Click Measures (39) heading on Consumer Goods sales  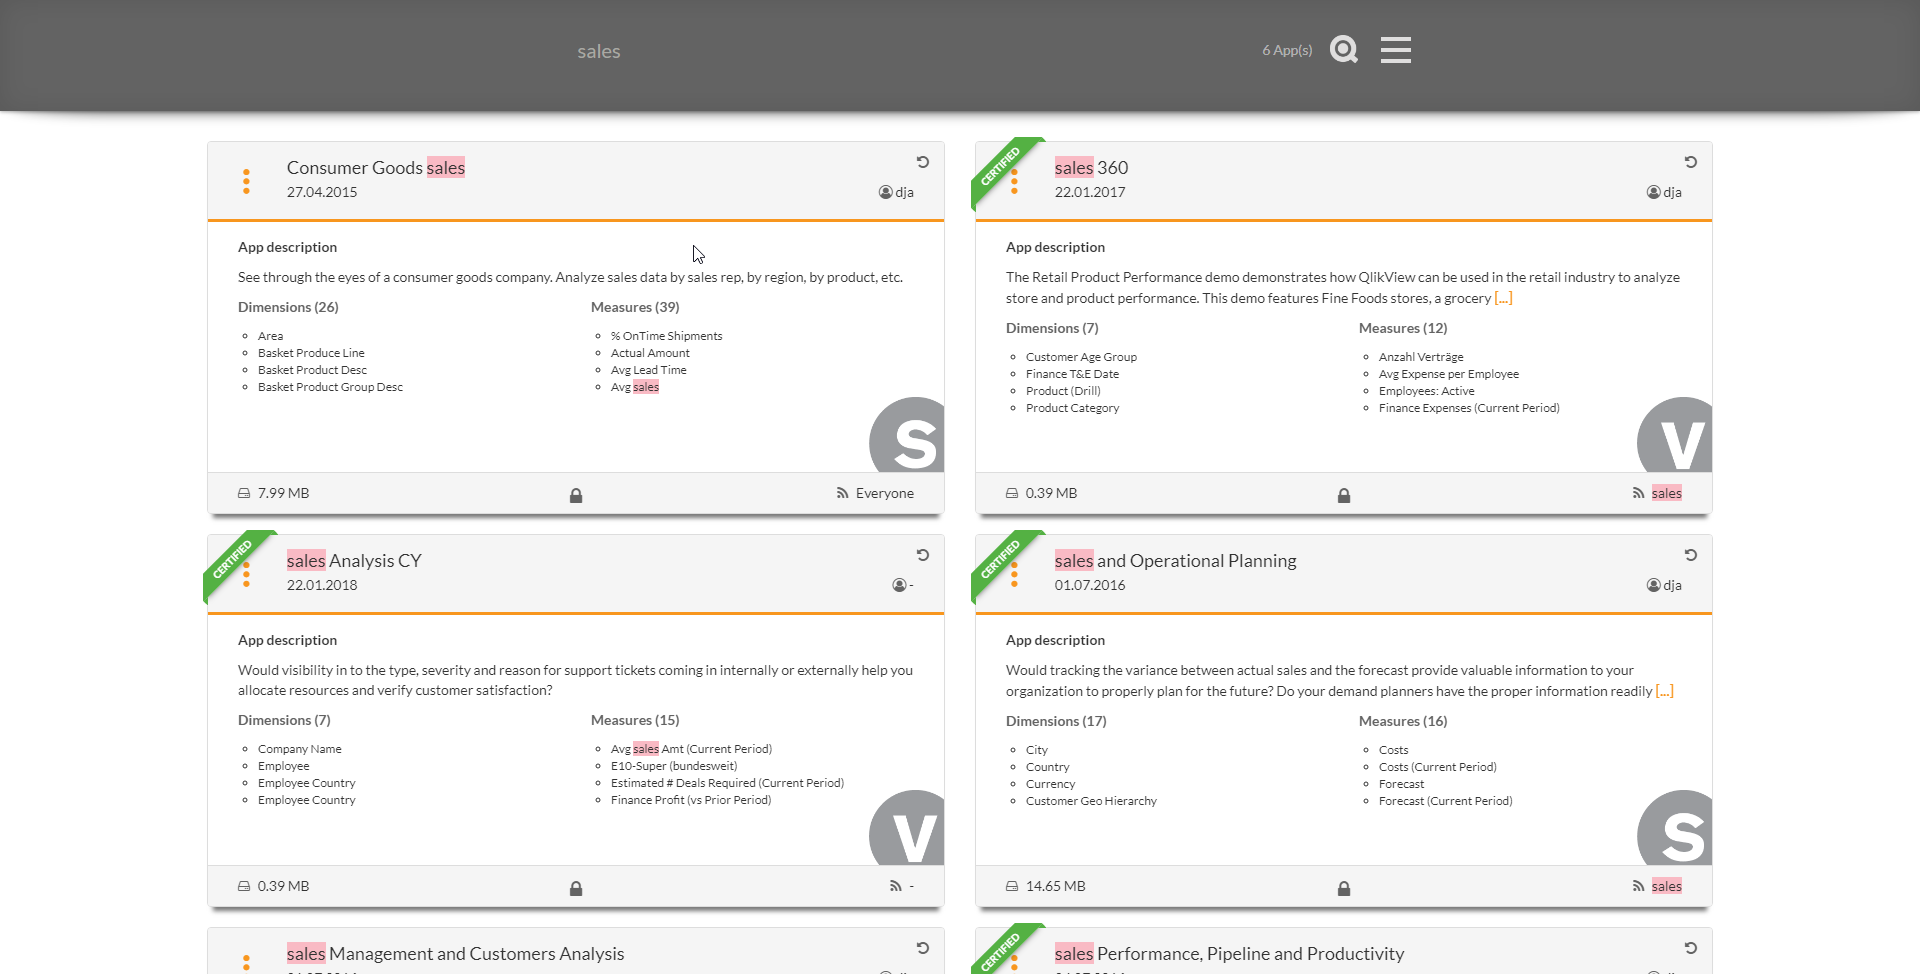(x=635, y=307)
